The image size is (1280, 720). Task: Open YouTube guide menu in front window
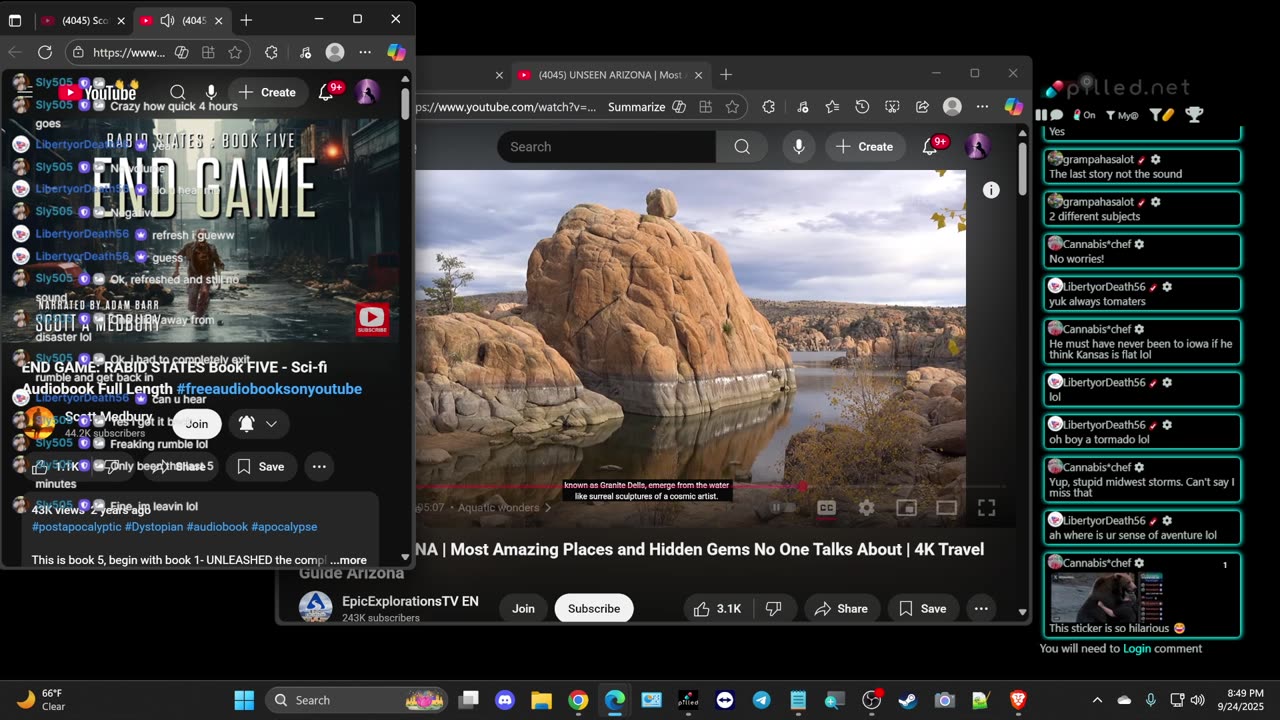click(25, 92)
